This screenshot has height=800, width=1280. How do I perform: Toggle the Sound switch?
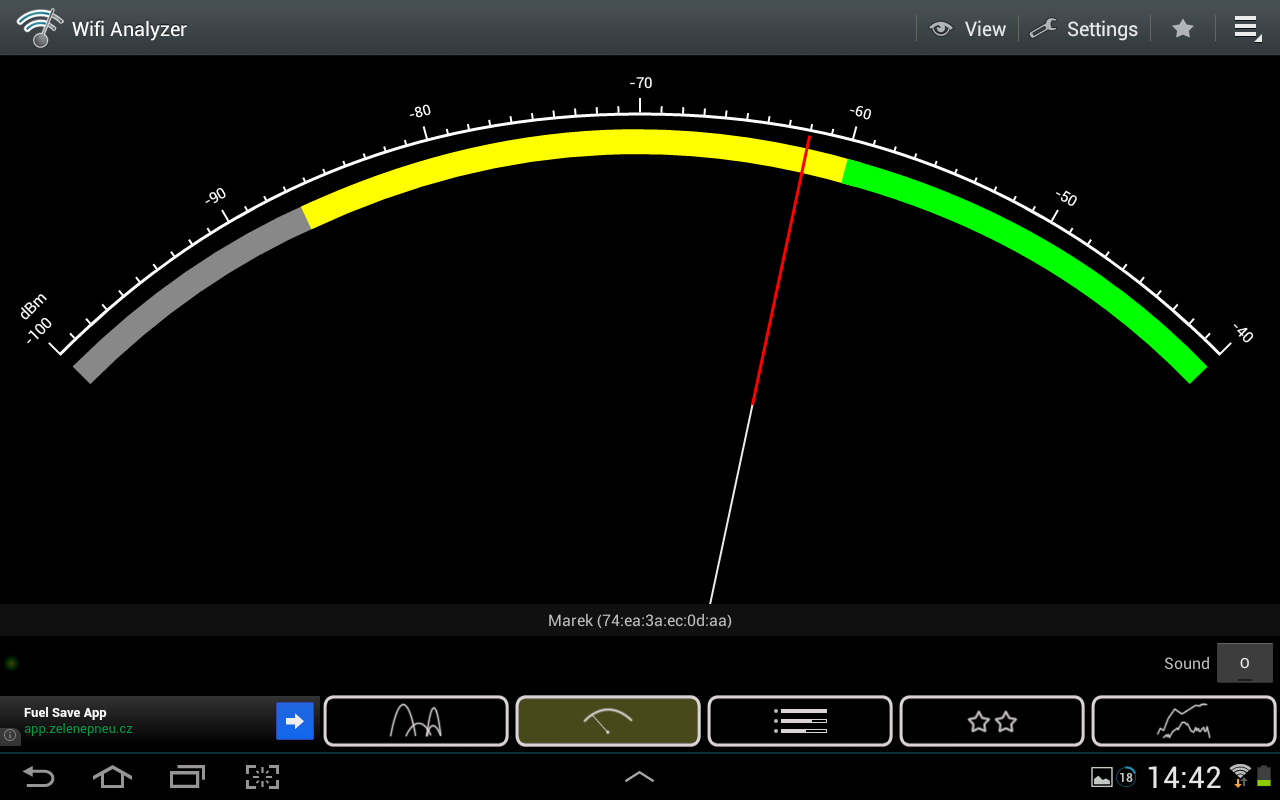(x=1244, y=663)
